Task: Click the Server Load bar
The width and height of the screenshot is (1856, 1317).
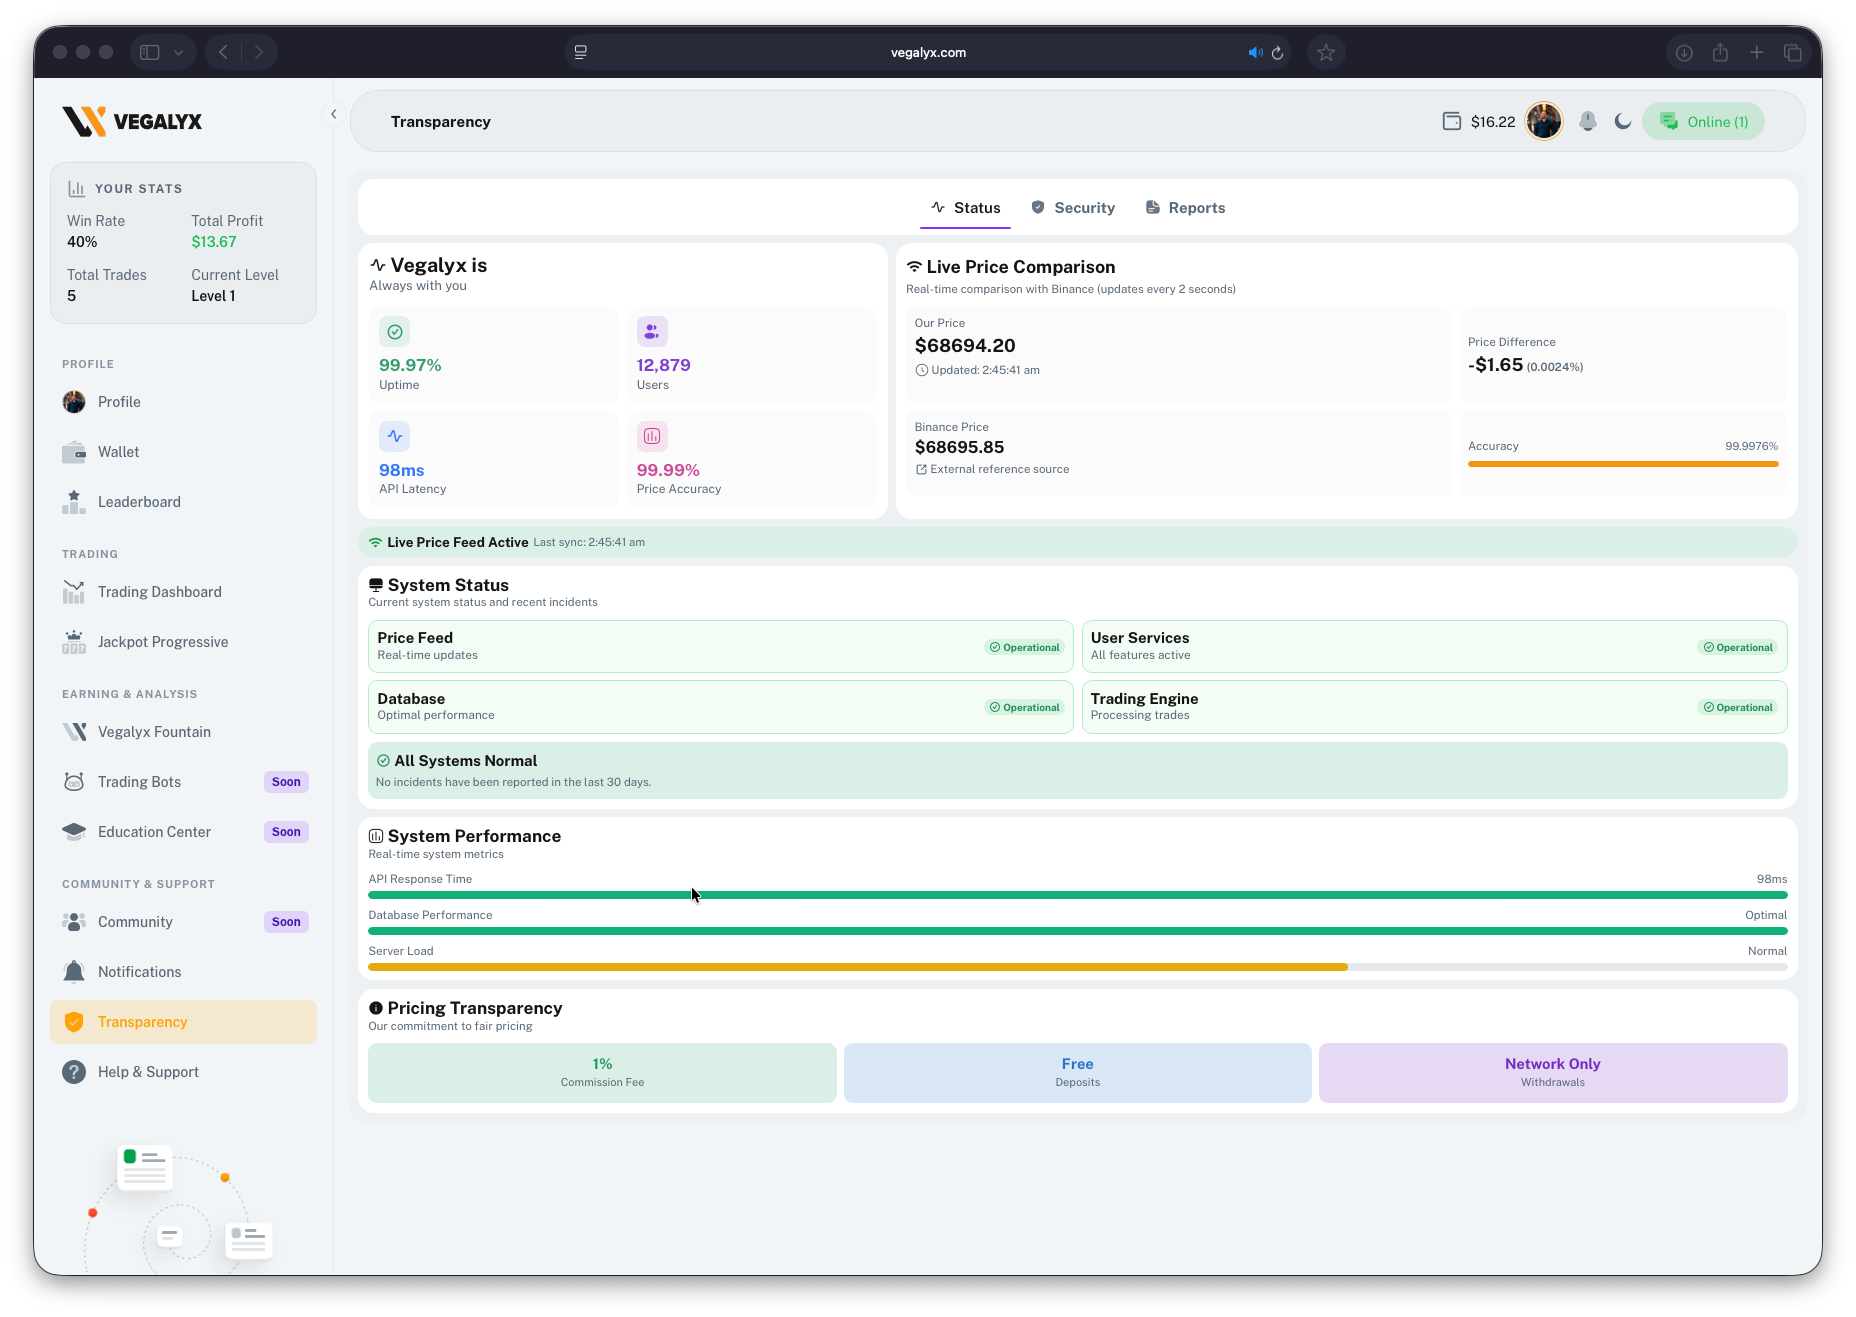Action: click(1078, 967)
